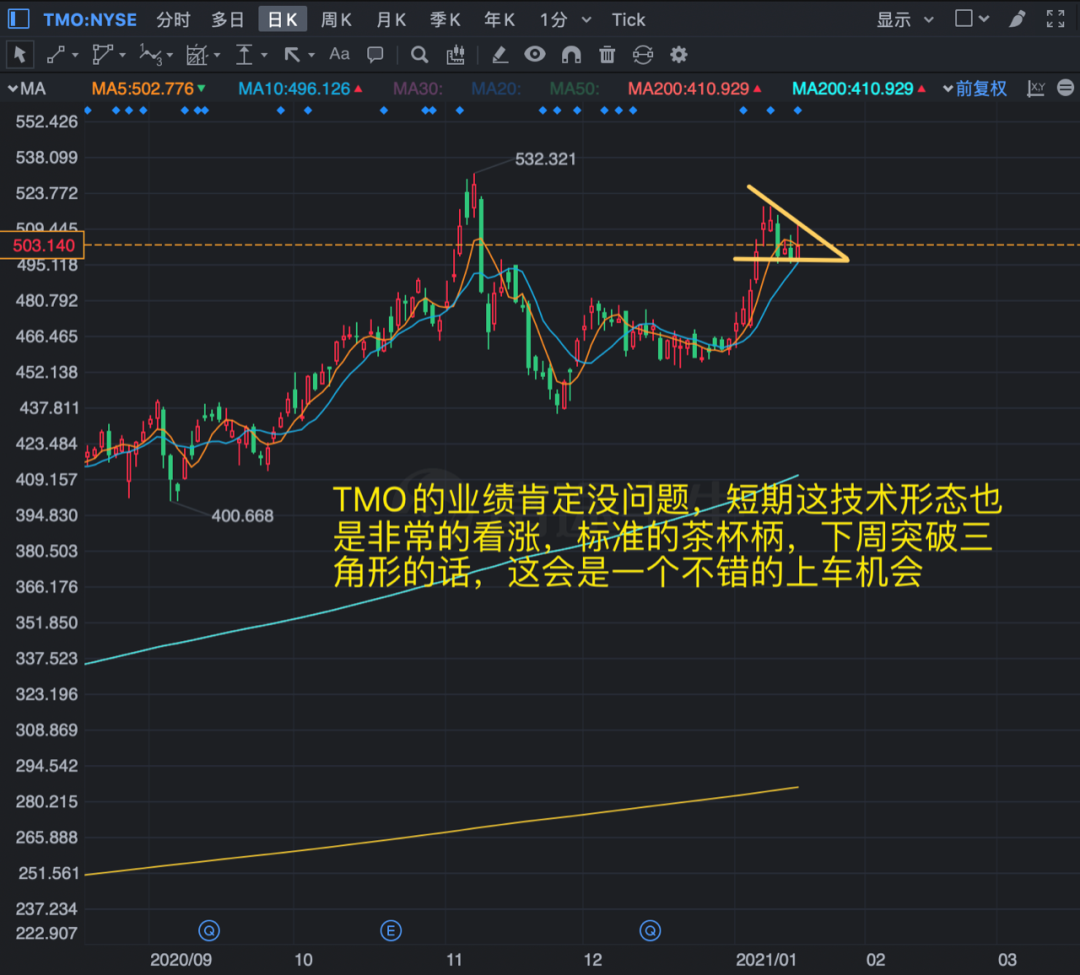Enter fullscreen with the expand icon

[x=1055, y=19]
